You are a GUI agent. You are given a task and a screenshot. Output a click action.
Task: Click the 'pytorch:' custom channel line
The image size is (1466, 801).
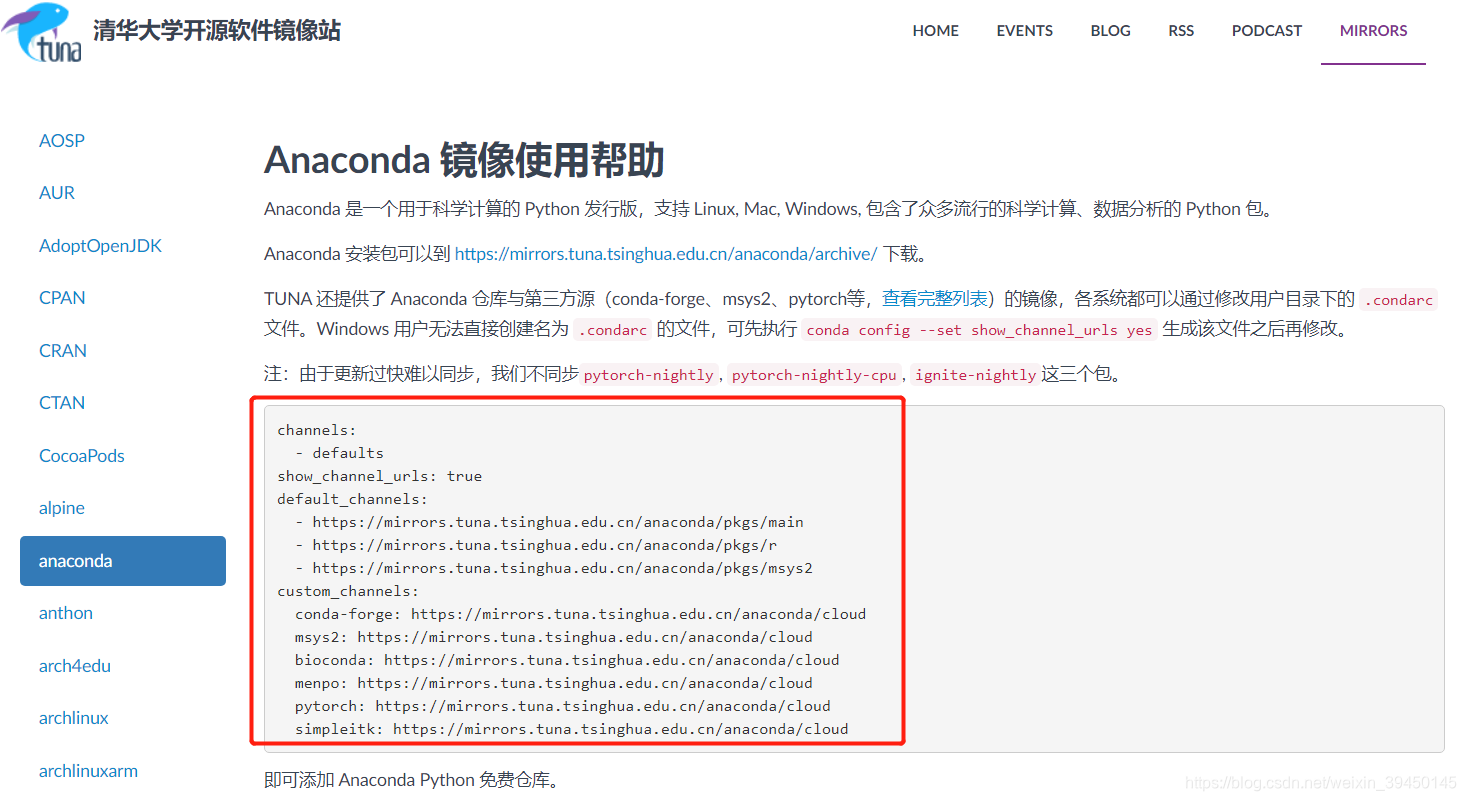click(563, 706)
